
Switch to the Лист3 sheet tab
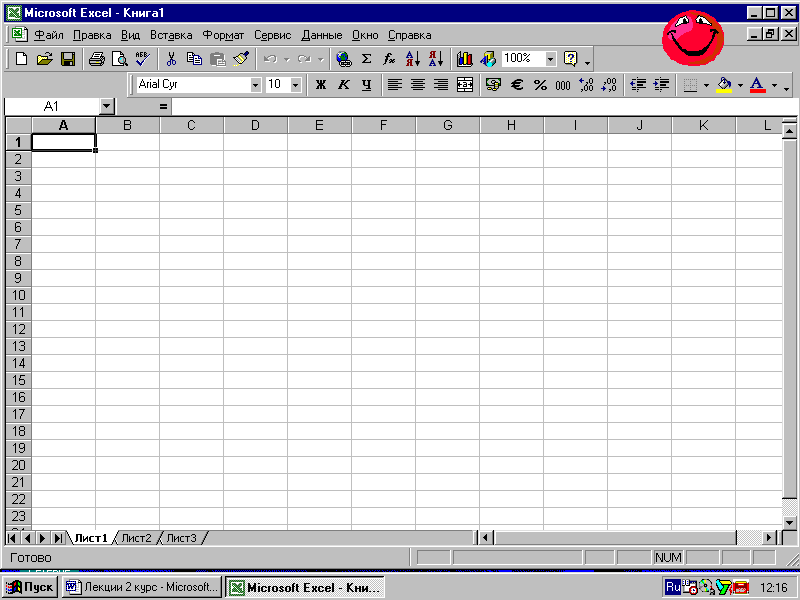tap(181, 538)
